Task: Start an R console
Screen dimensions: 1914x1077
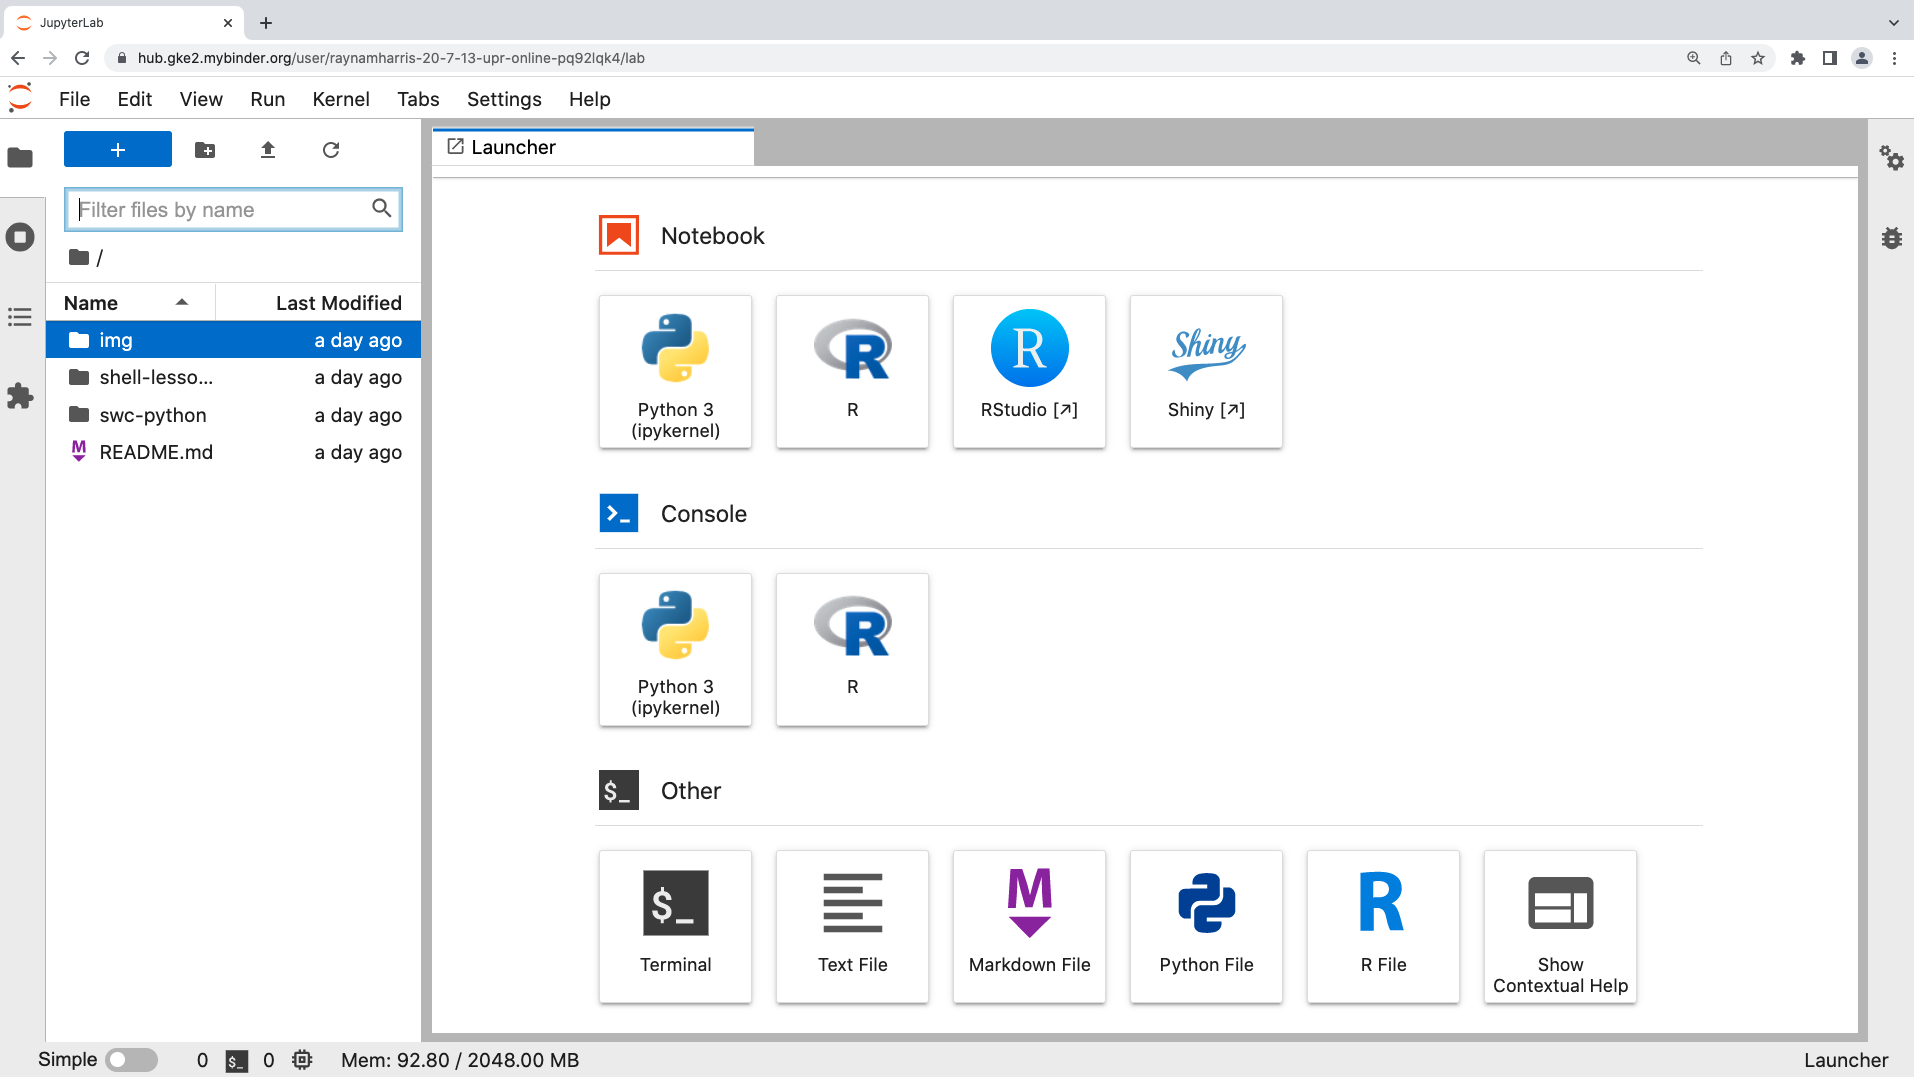Action: click(852, 649)
